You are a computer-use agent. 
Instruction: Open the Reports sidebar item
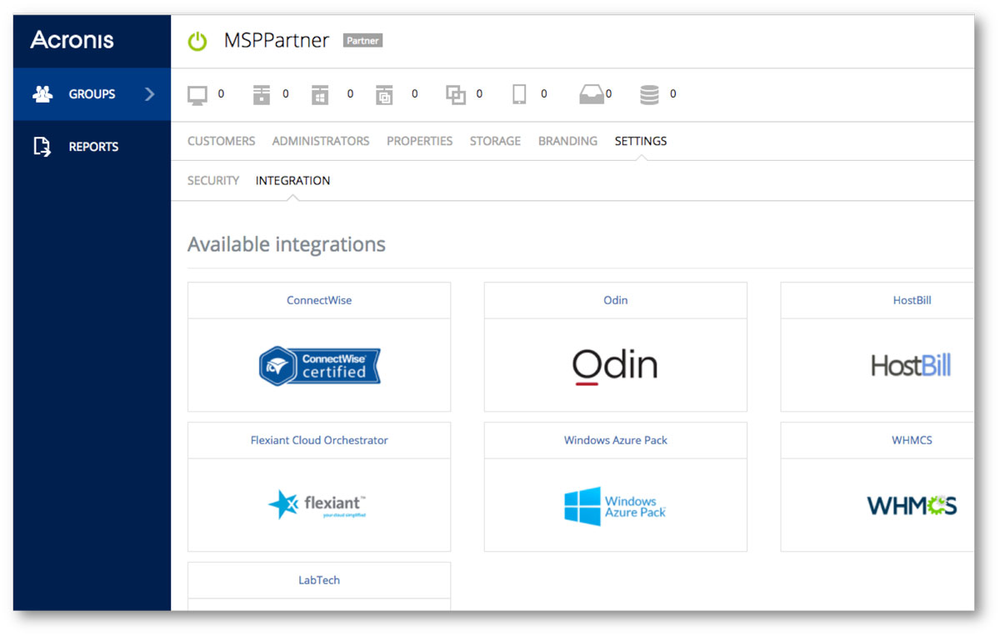pyautogui.click(x=92, y=147)
